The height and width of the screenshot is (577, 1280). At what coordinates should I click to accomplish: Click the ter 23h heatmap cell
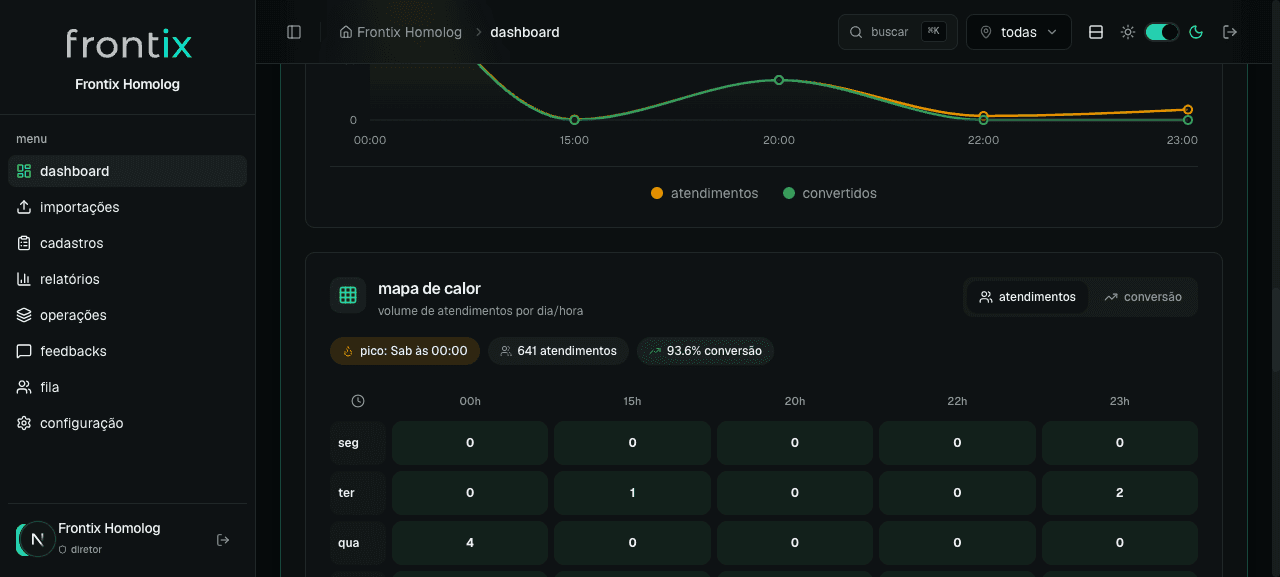(x=1120, y=493)
